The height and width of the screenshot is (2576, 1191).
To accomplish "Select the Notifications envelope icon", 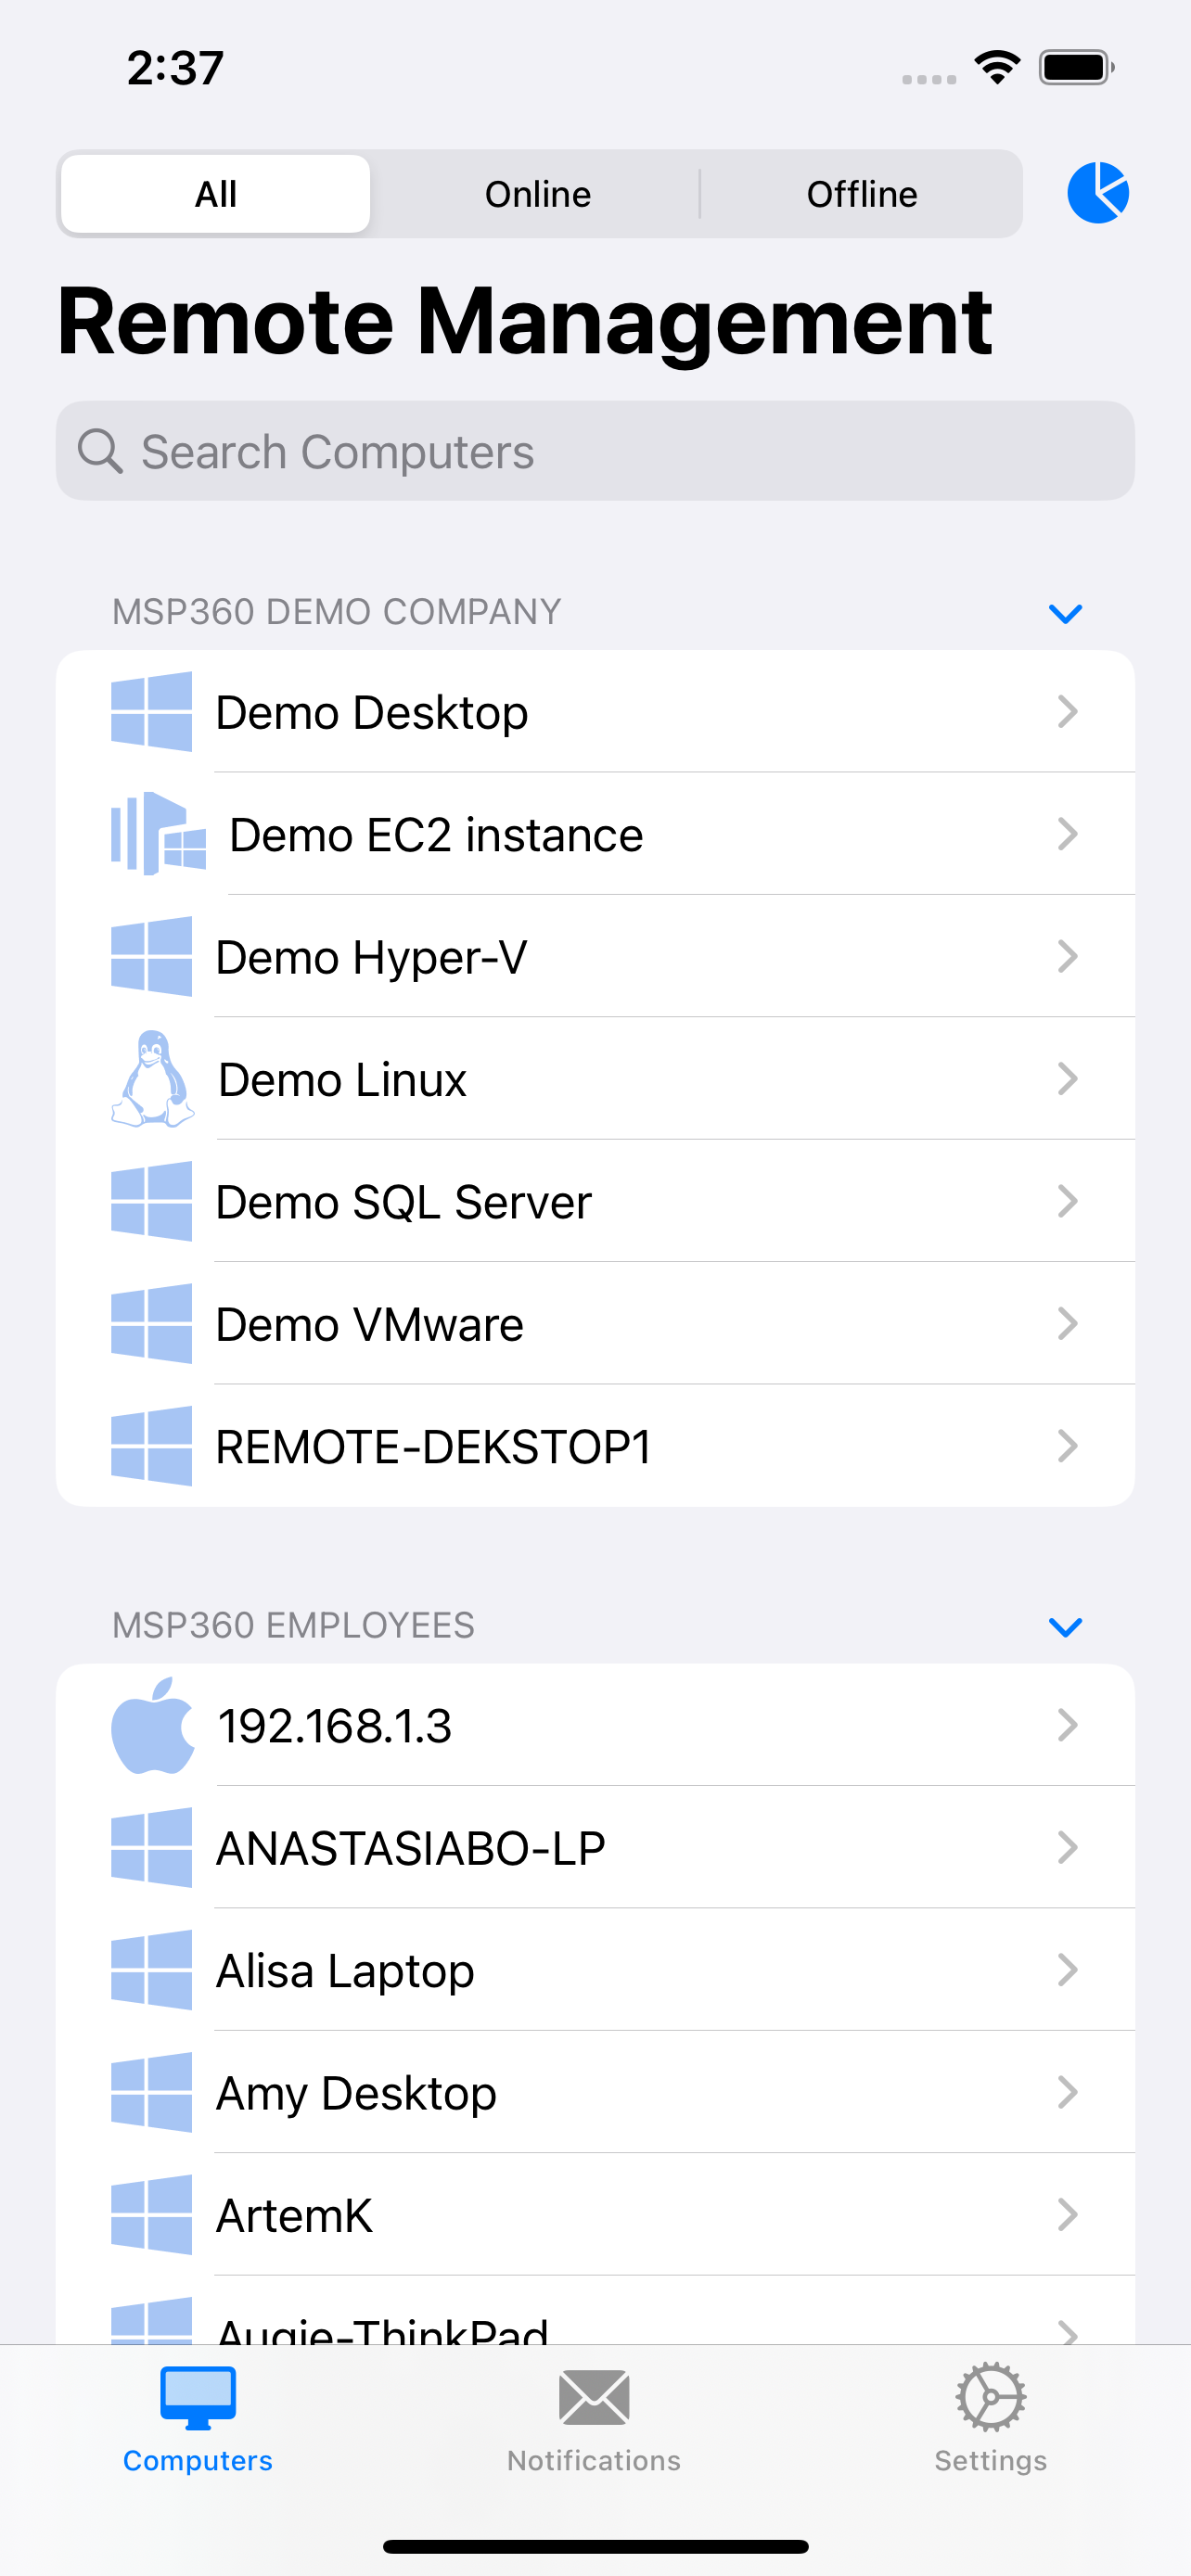I will coord(594,2398).
